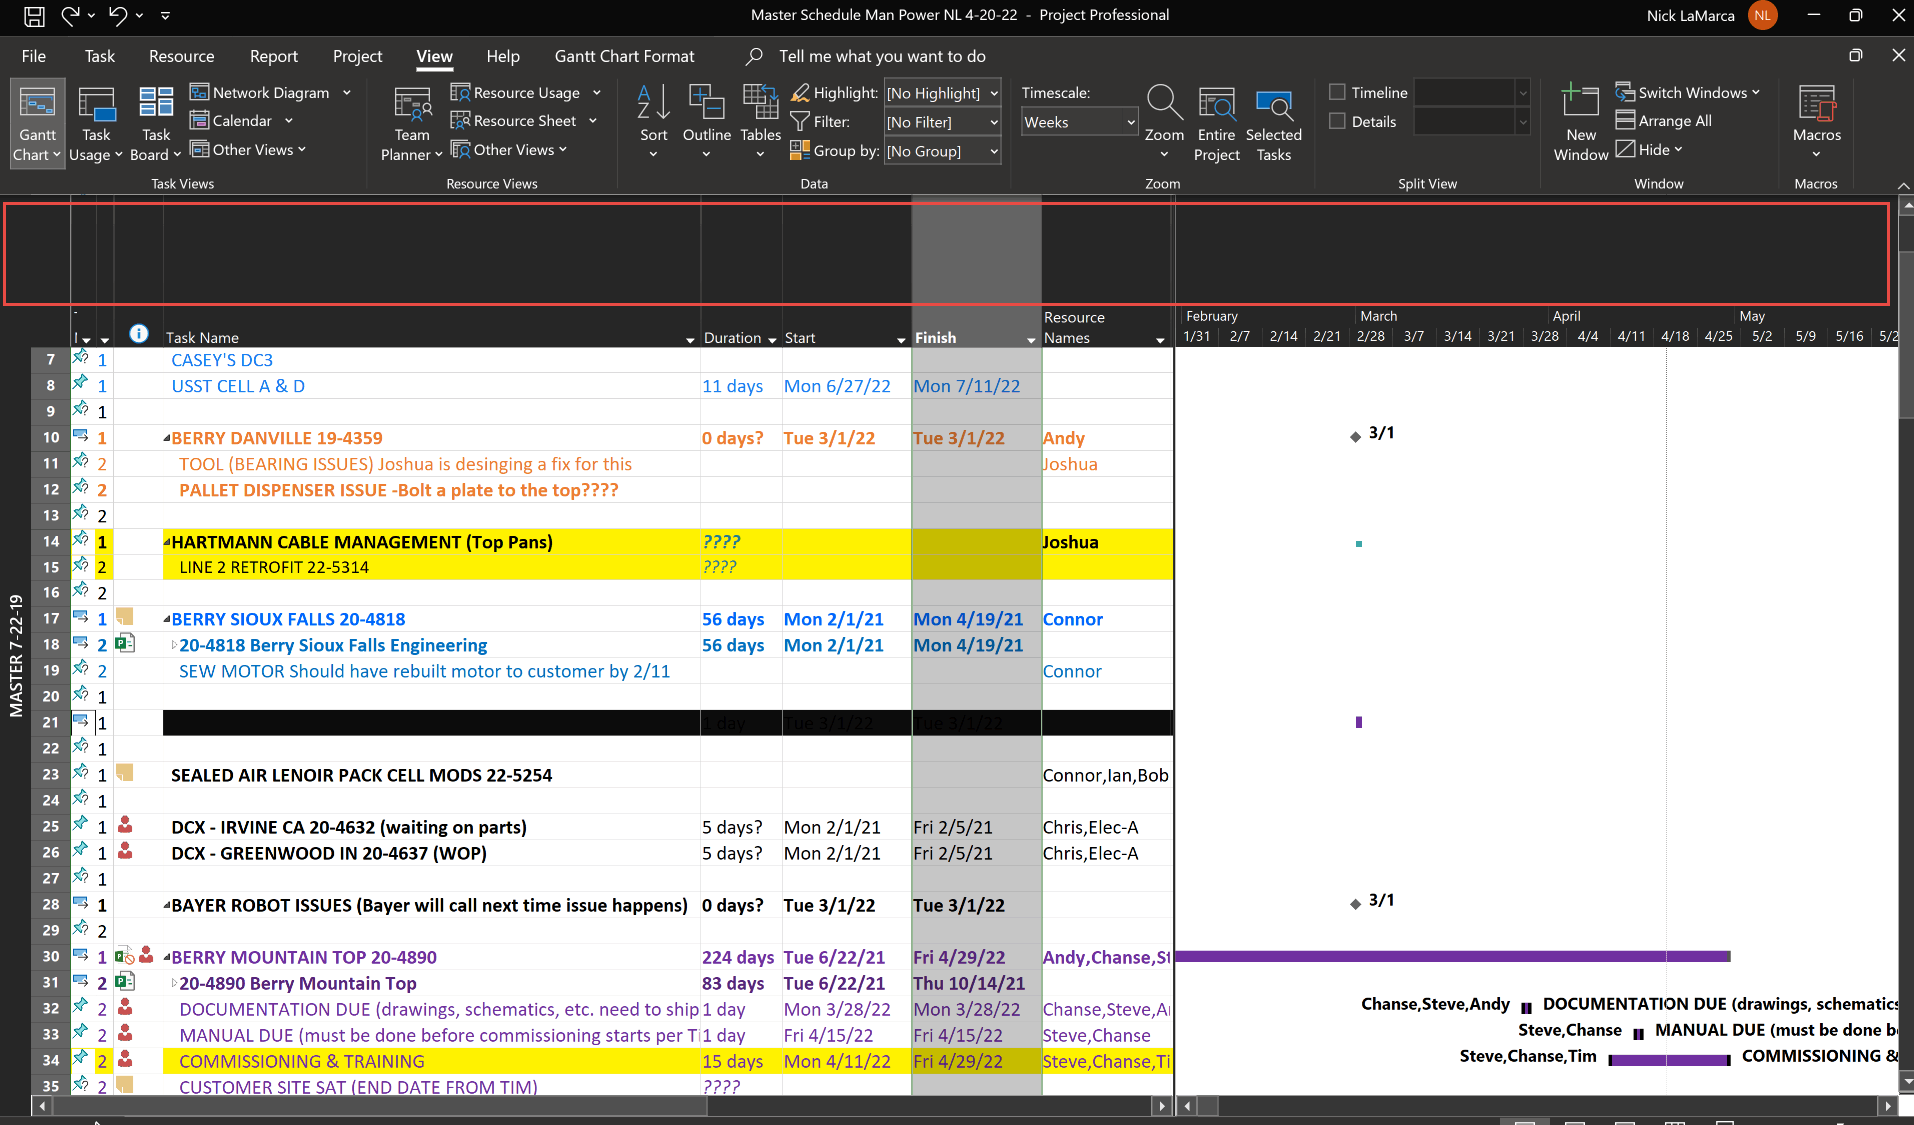Collapse BERRY MOUNTAIN TOP 20-4890 summary
Image resolution: width=1914 pixels, height=1125 pixels.
tap(167, 958)
